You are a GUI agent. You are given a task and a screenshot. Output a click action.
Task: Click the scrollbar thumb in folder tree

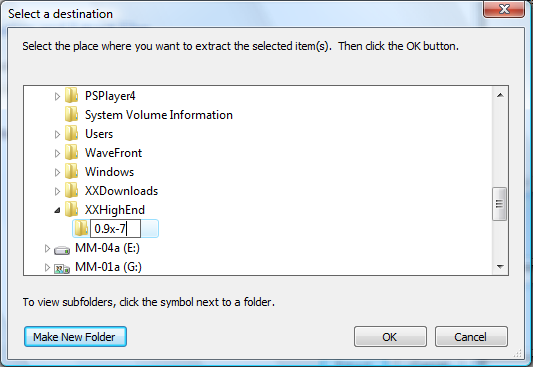(499, 204)
